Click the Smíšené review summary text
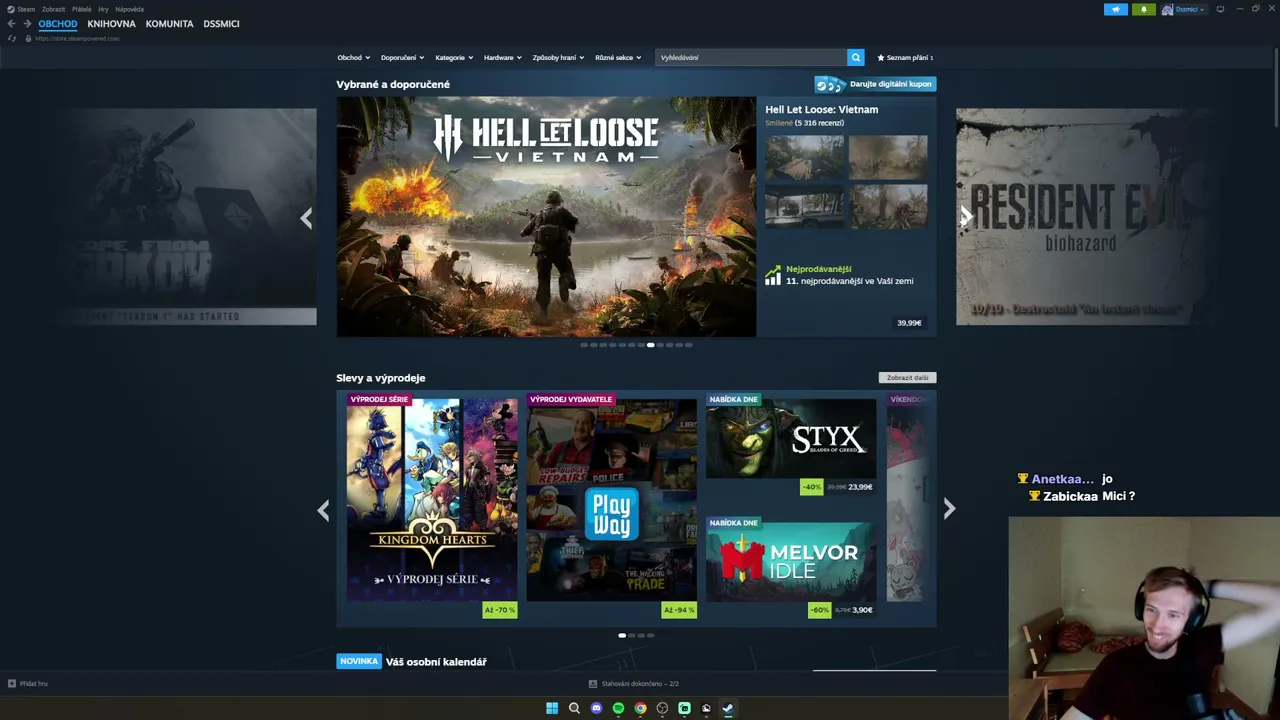The image size is (1280, 720). [778, 123]
